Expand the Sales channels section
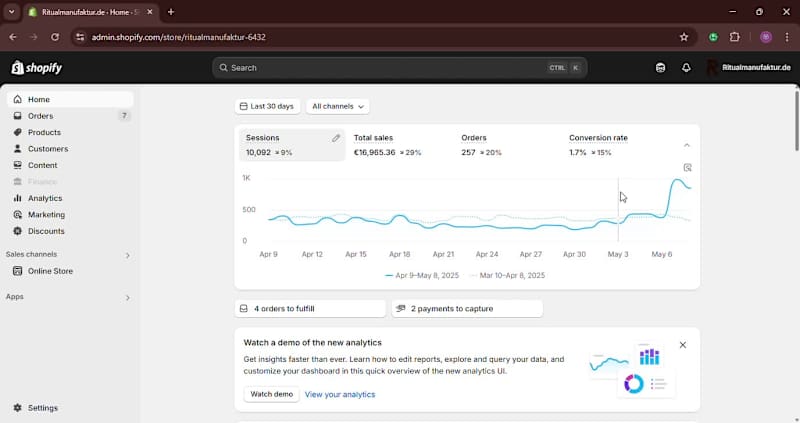800x423 pixels. tap(127, 255)
